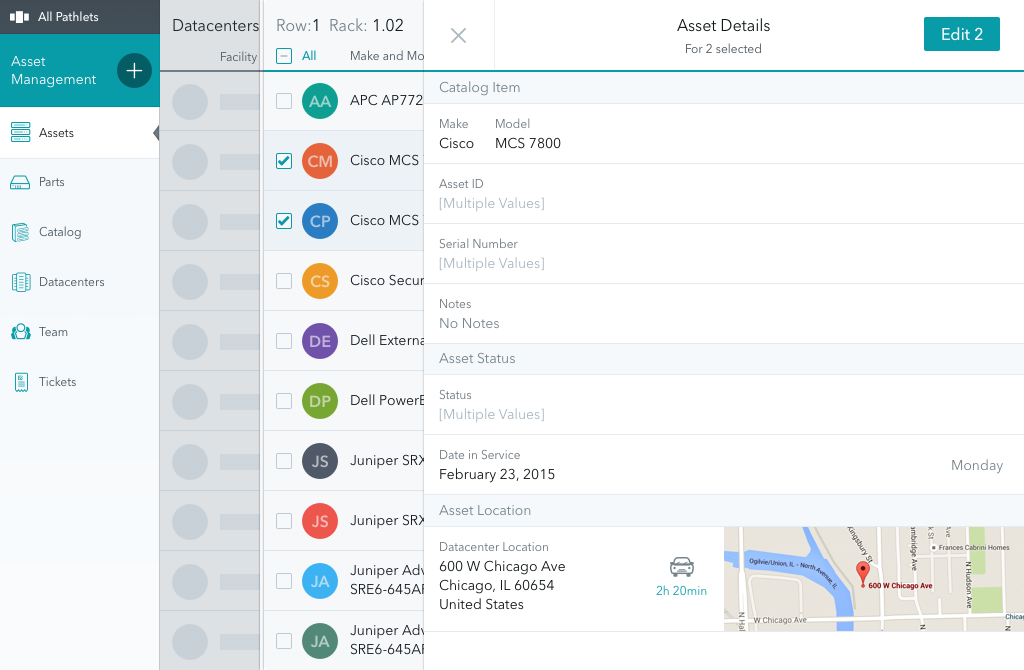
Task: Collapse the Catalog Item section
Action: tap(480, 87)
